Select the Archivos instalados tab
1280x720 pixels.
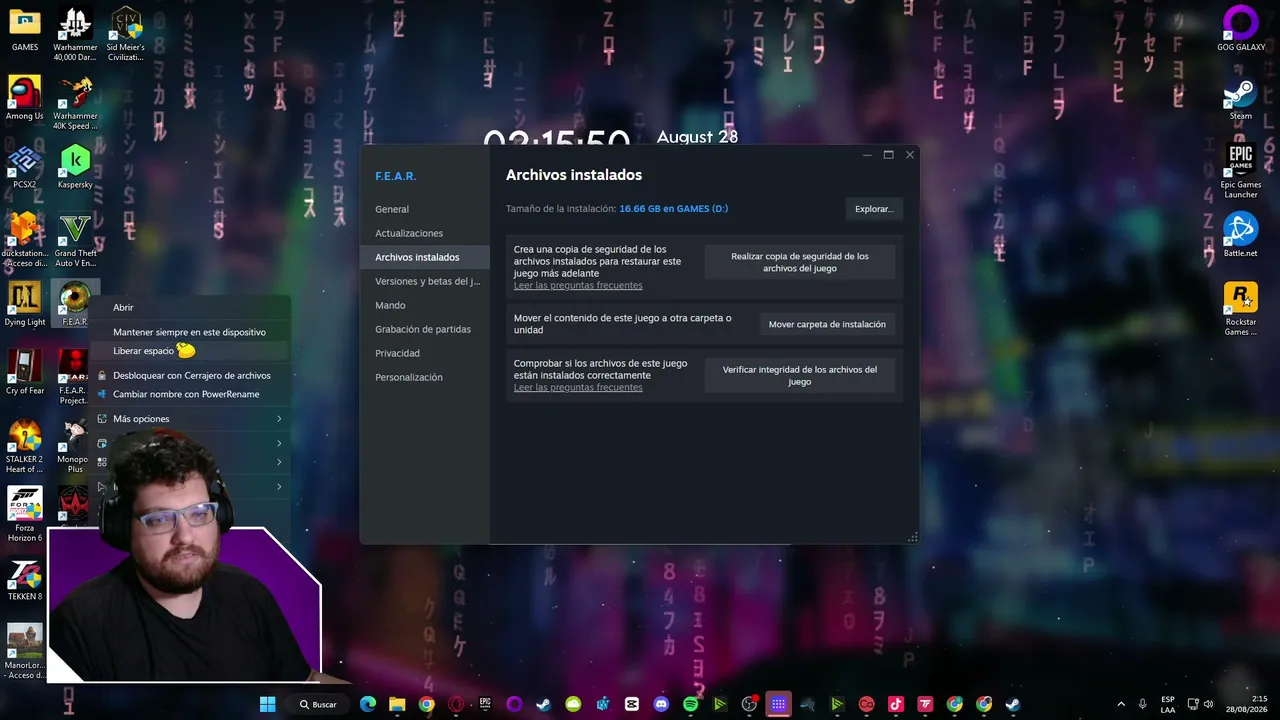[425, 257]
